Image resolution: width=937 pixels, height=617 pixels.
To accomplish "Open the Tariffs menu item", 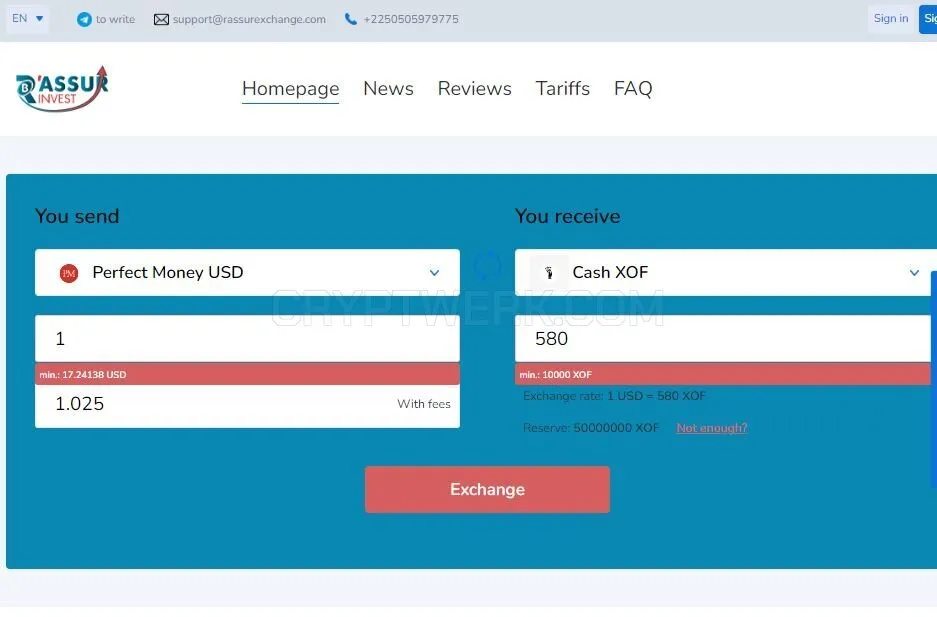I will tap(562, 88).
